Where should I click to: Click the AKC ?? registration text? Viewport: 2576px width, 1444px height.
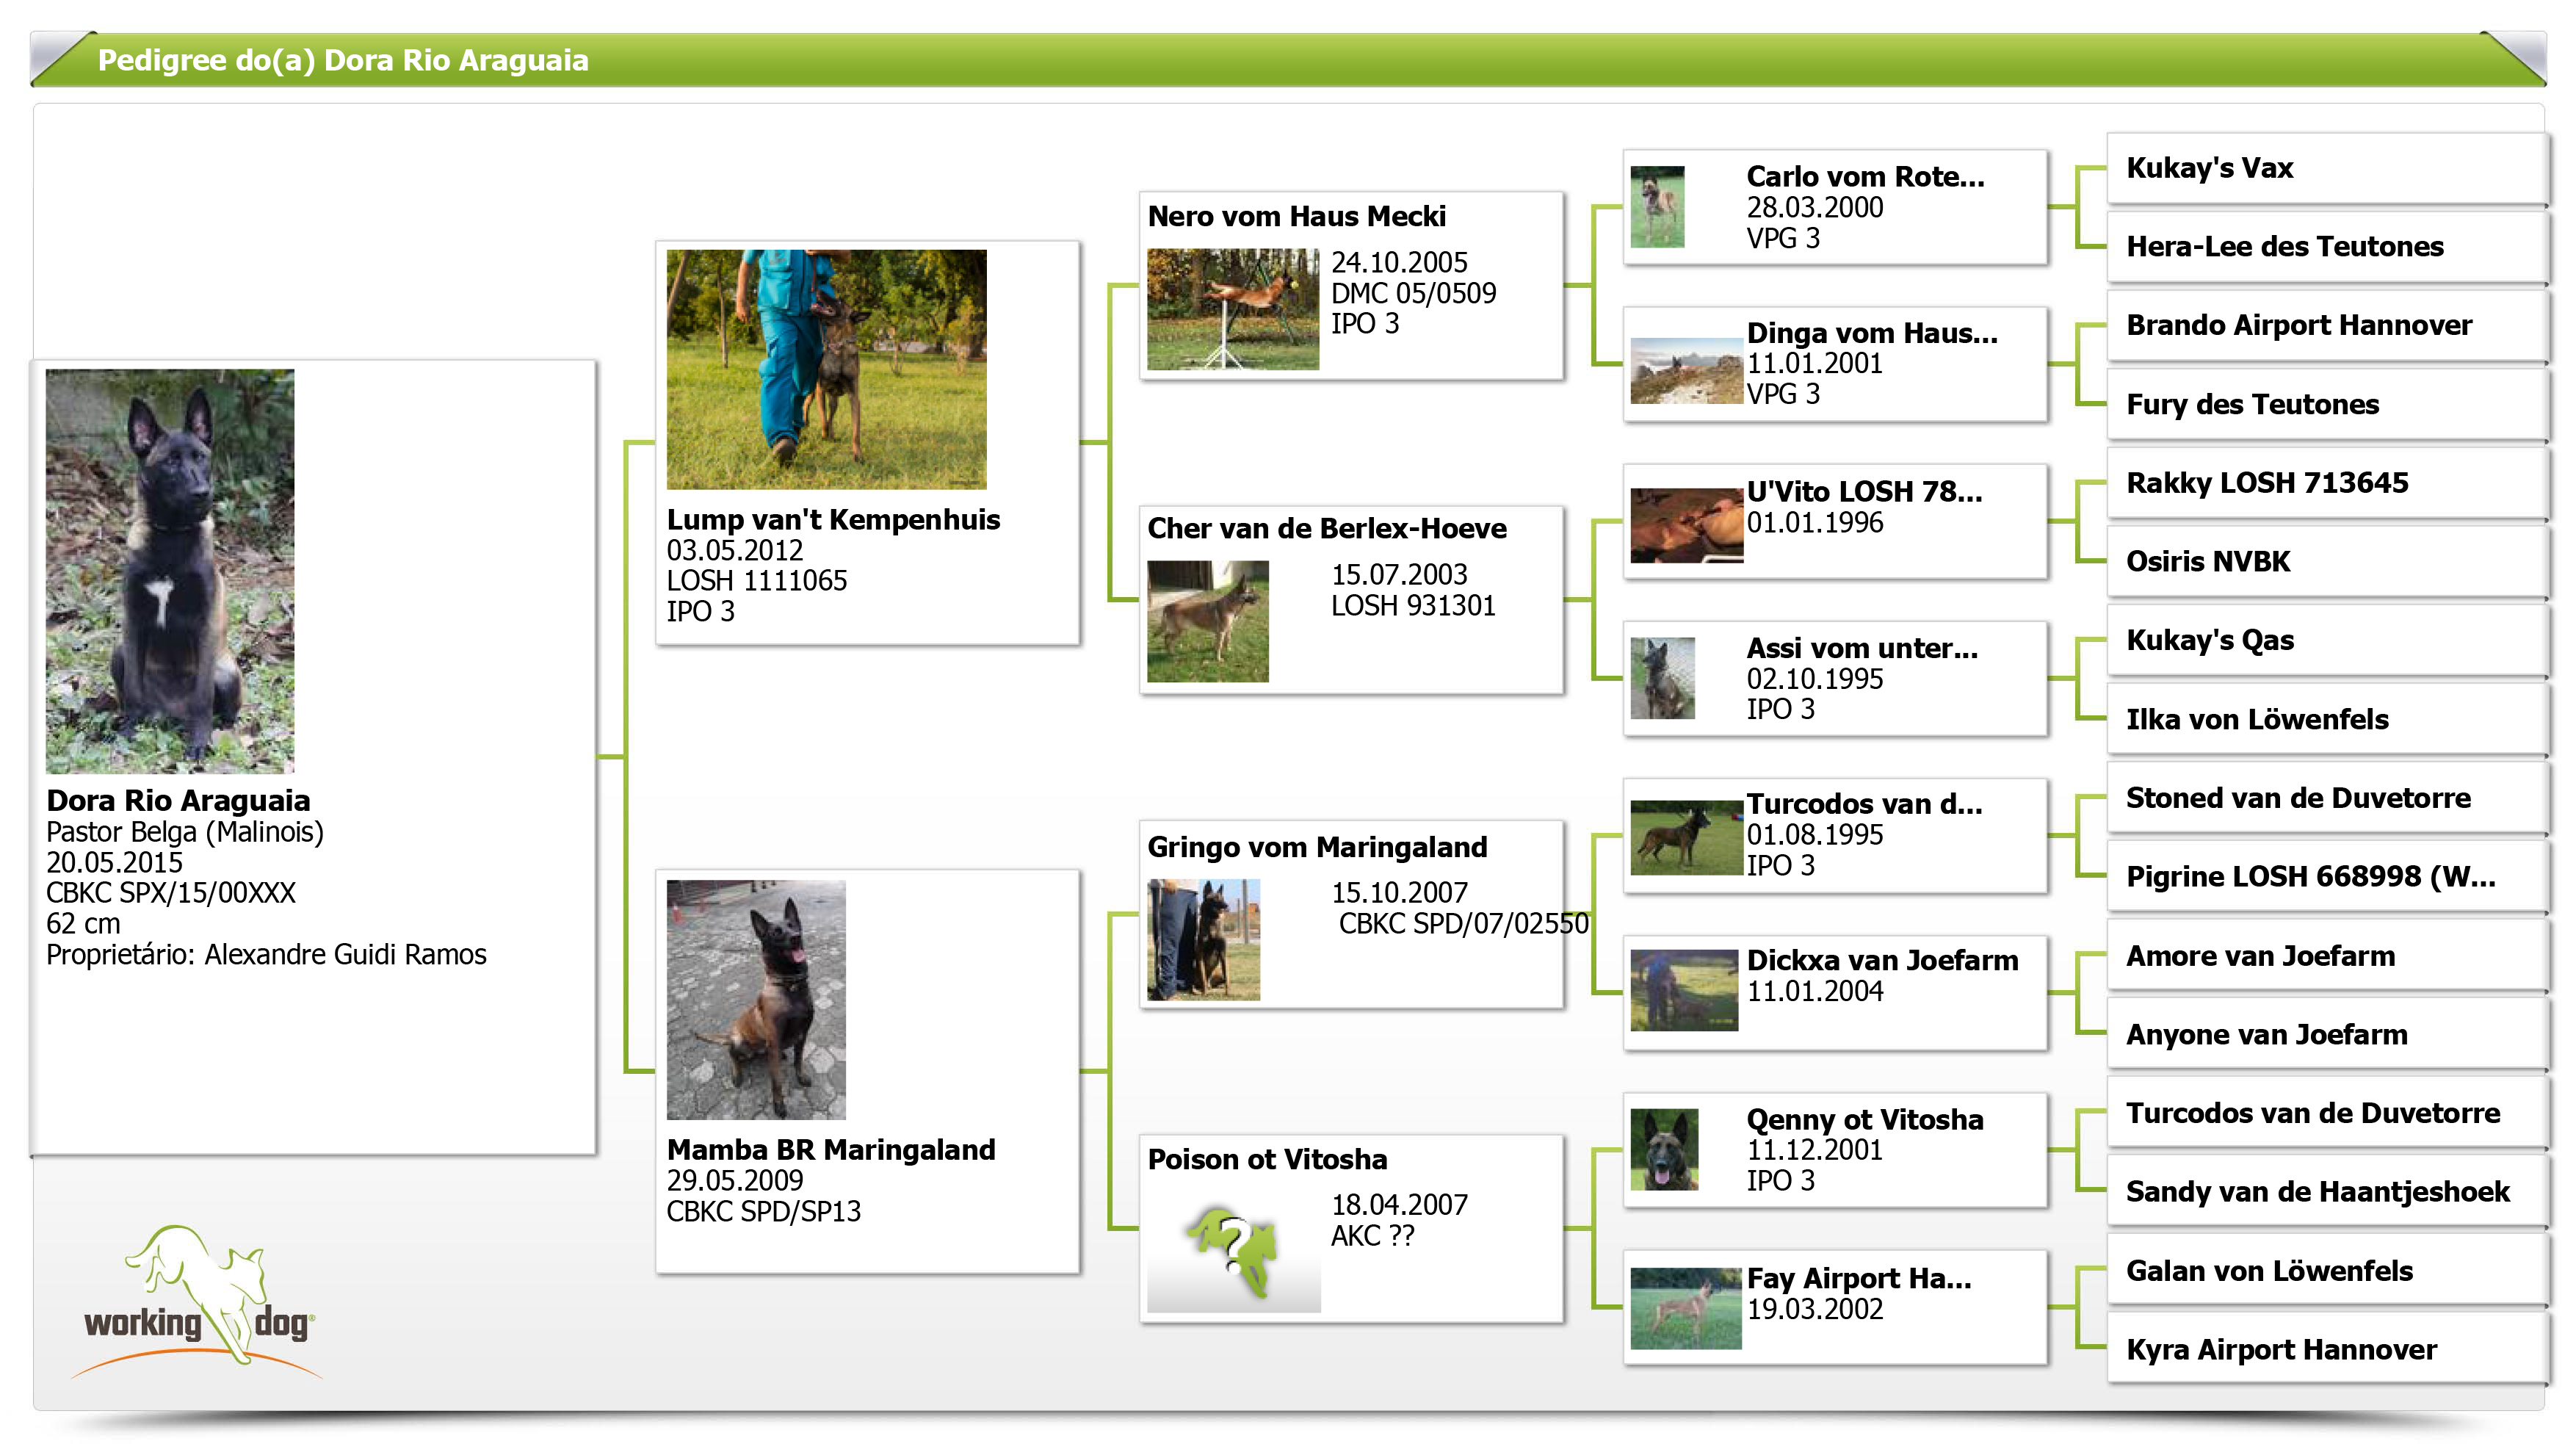pos(1372,1235)
